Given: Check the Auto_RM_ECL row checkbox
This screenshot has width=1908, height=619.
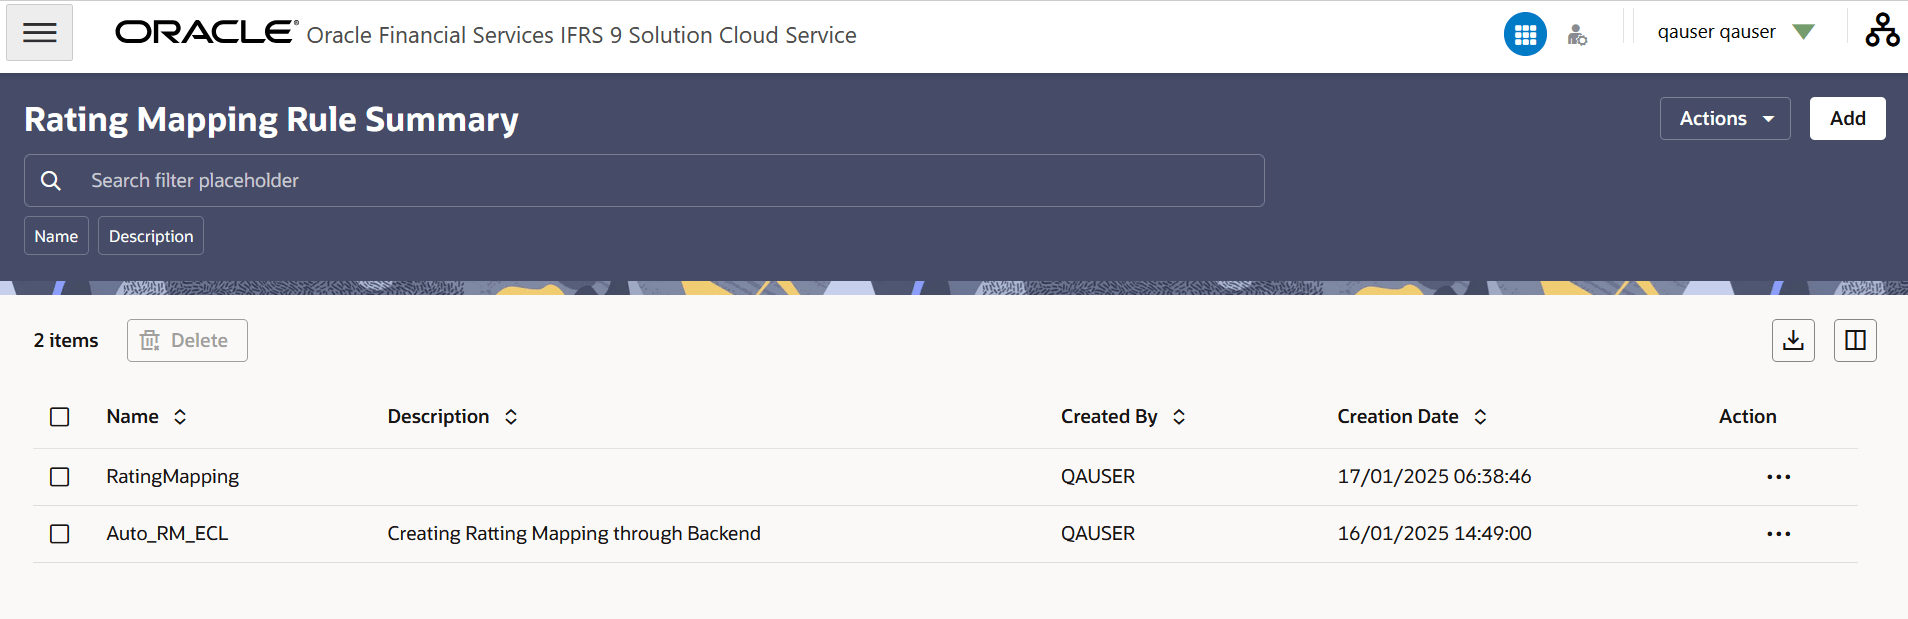Looking at the screenshot, I should (x=60, y=534).
